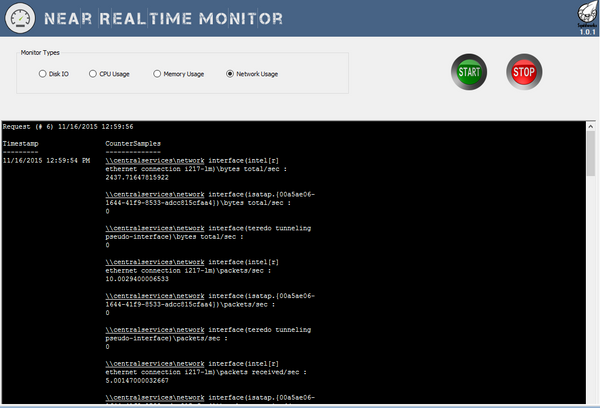Select the Network Usage radio option

click(x=231, y=73)
